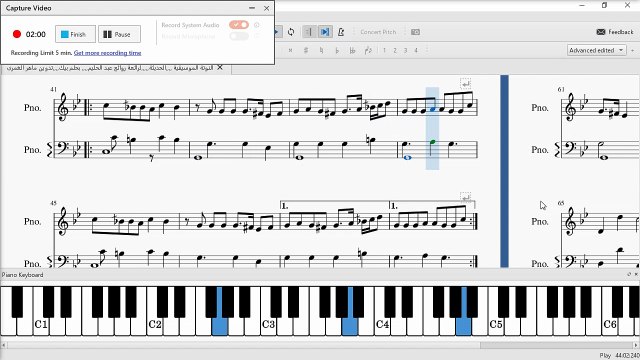
Task: Toggle Record System Audio switch
Action: (x=239, y=25)
